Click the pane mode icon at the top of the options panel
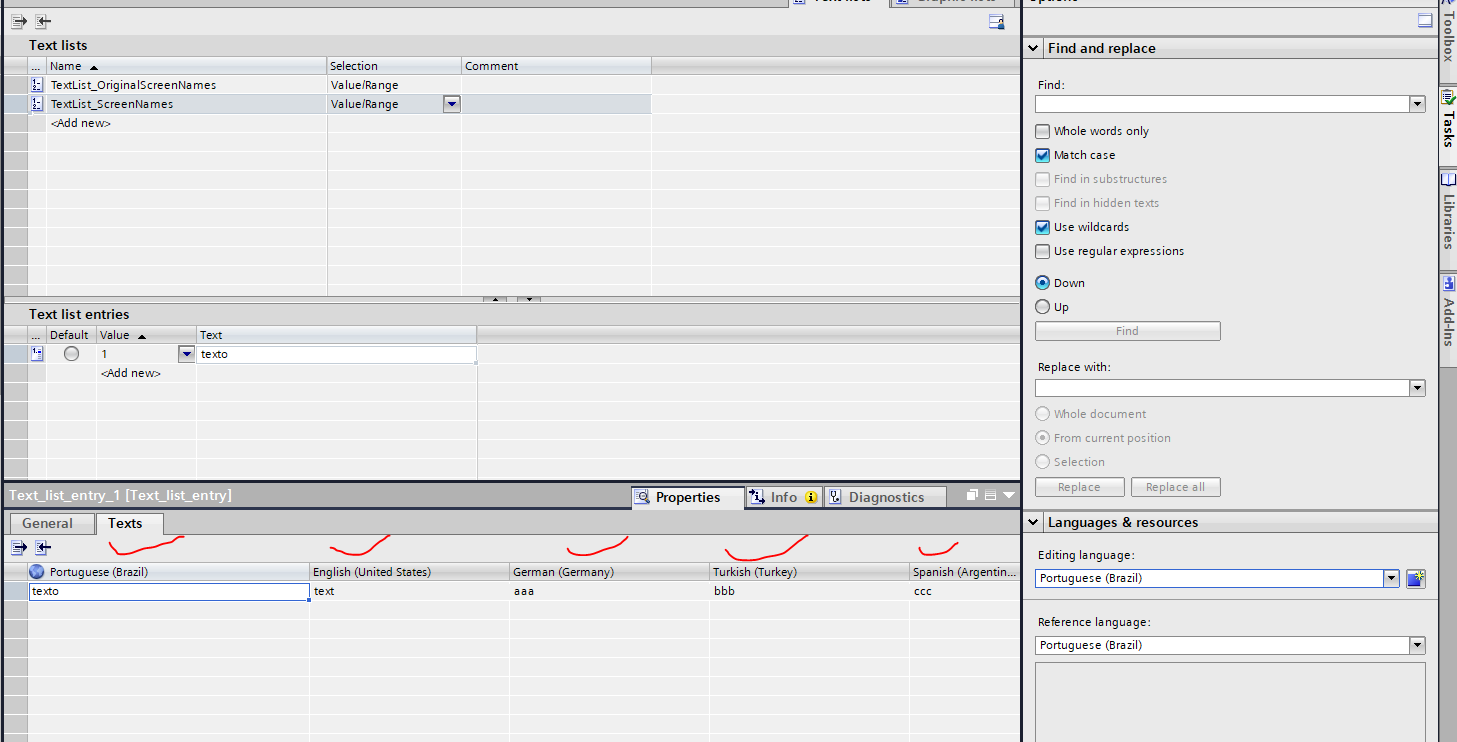Viewport: 1457px width, 742px height. (x=1425, y=21)
